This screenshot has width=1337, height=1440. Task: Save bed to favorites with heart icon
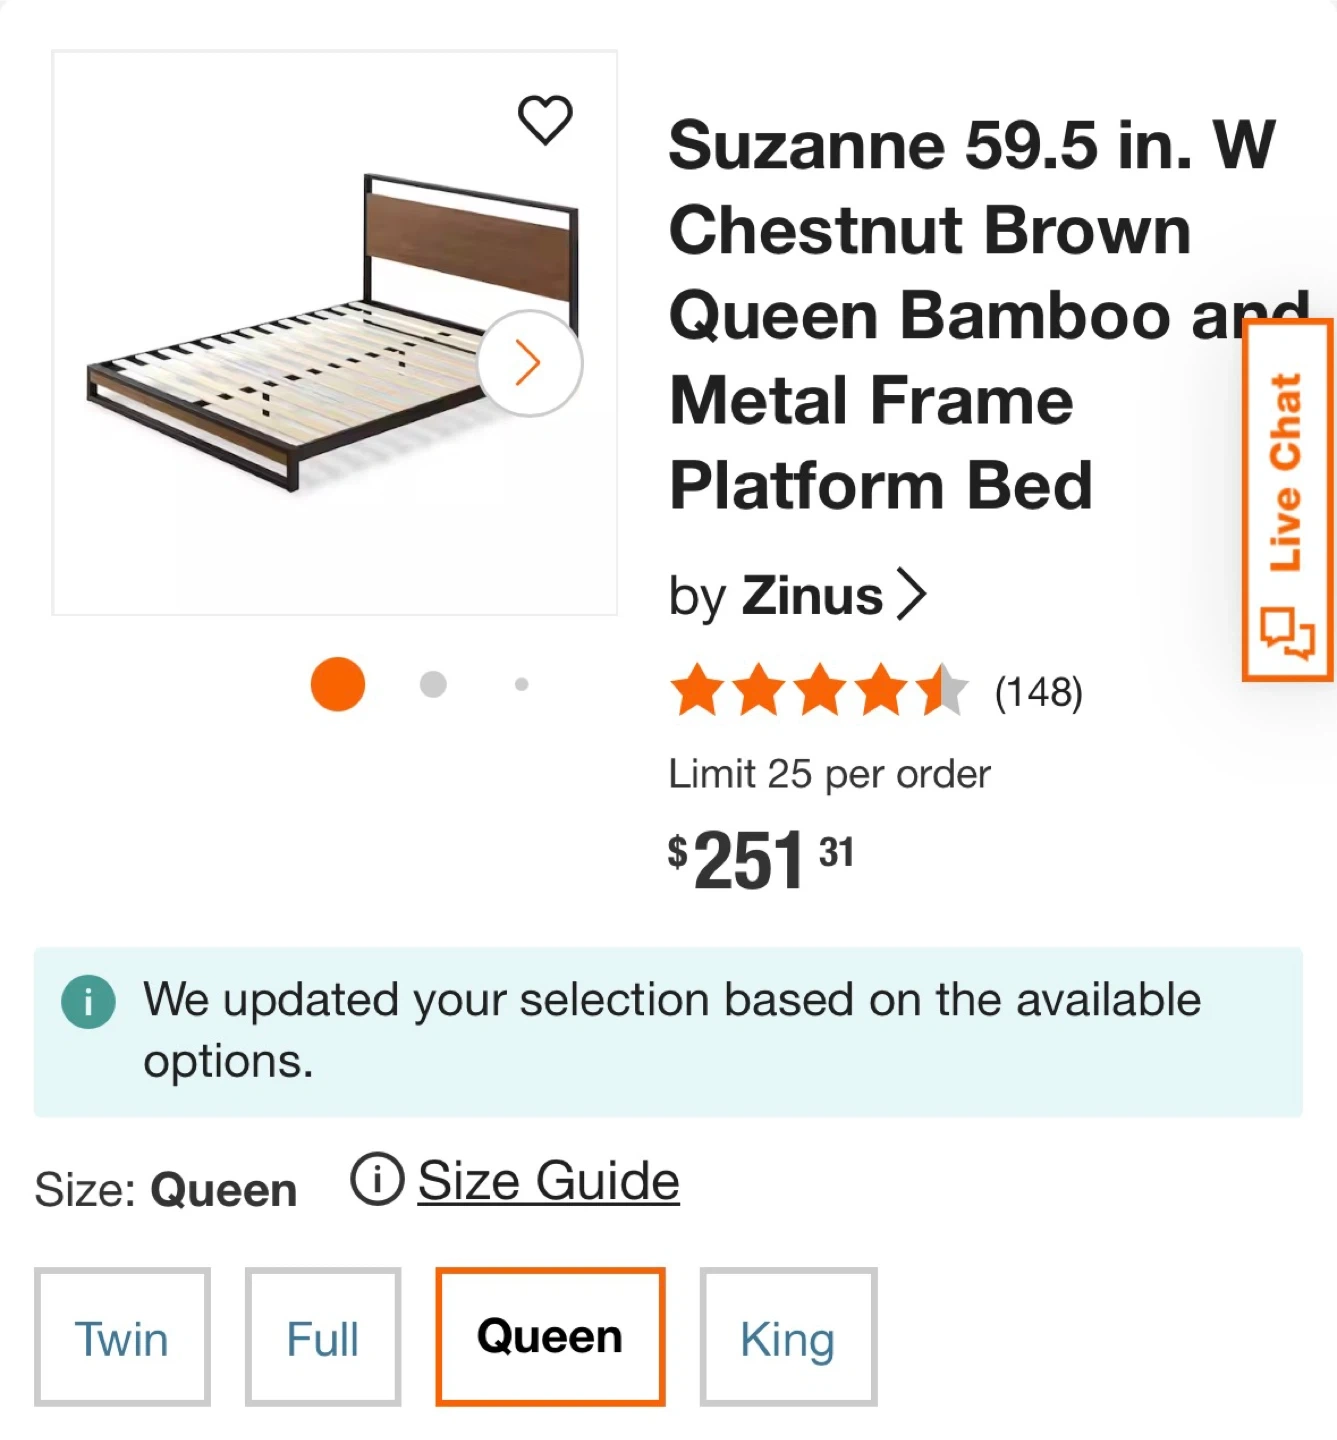(545, 120)
